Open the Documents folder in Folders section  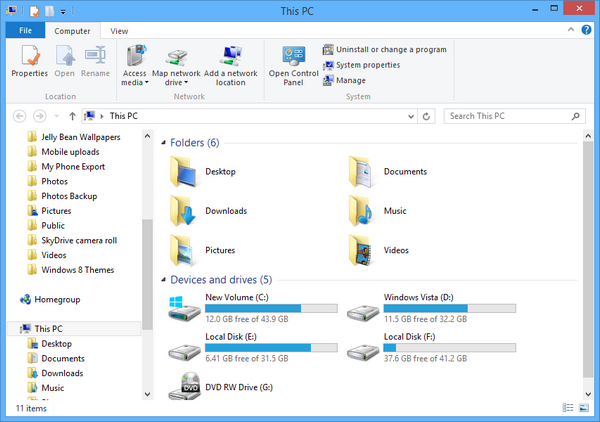pyautogui.click(x=388, y=172)
